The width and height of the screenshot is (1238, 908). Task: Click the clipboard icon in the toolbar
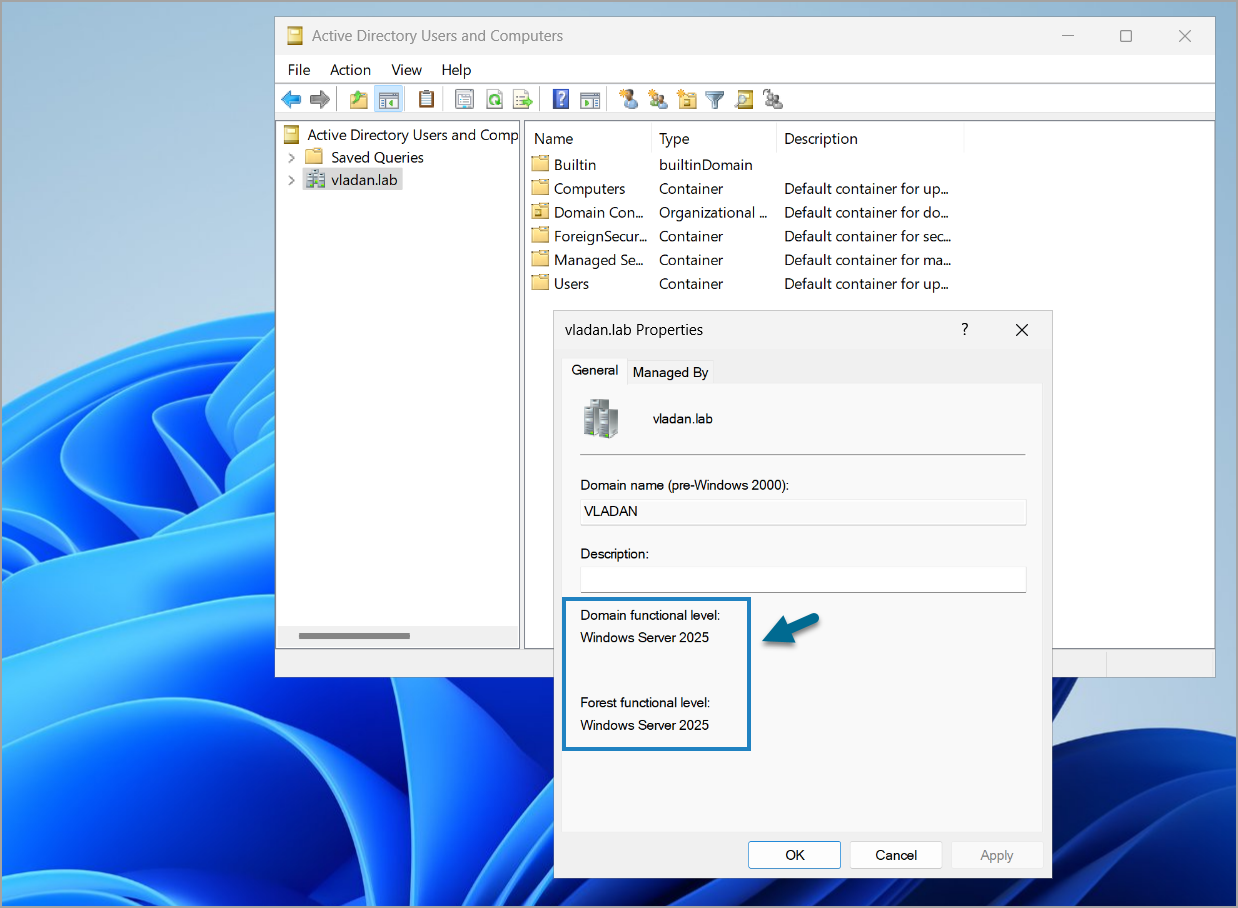coord(427,99)
